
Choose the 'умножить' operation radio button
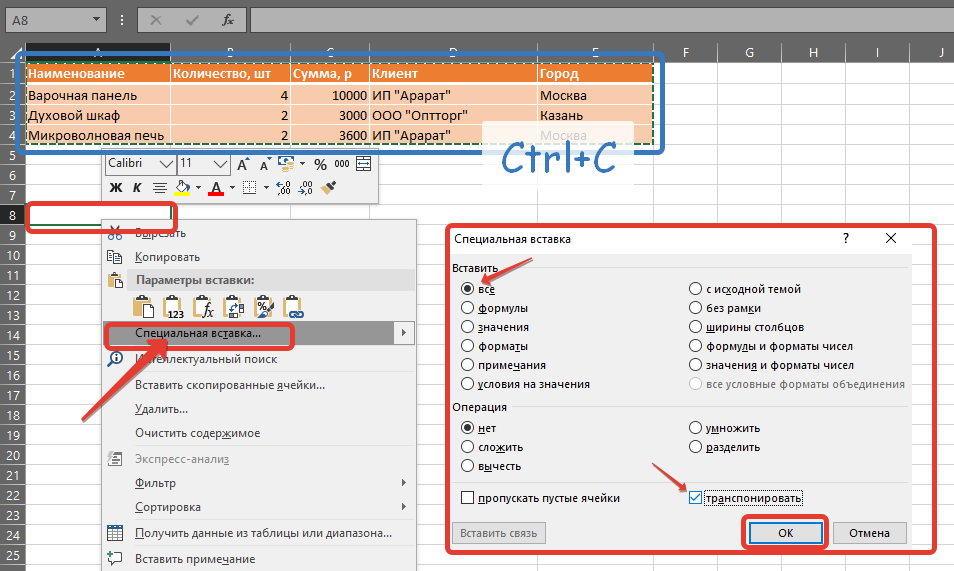695,428
